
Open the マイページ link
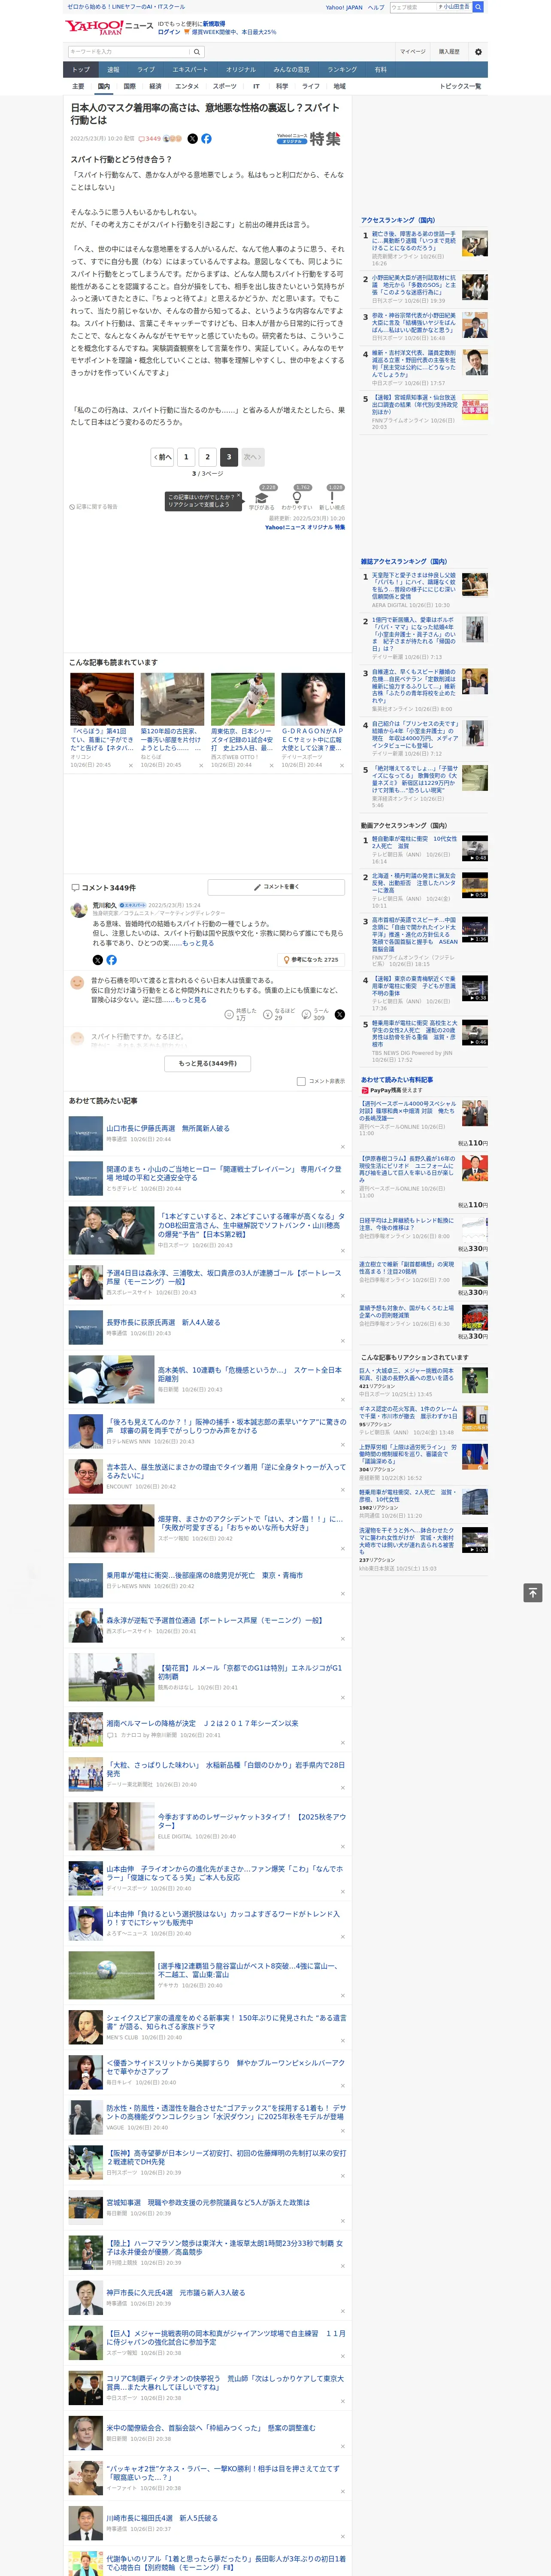coord(412,52)
